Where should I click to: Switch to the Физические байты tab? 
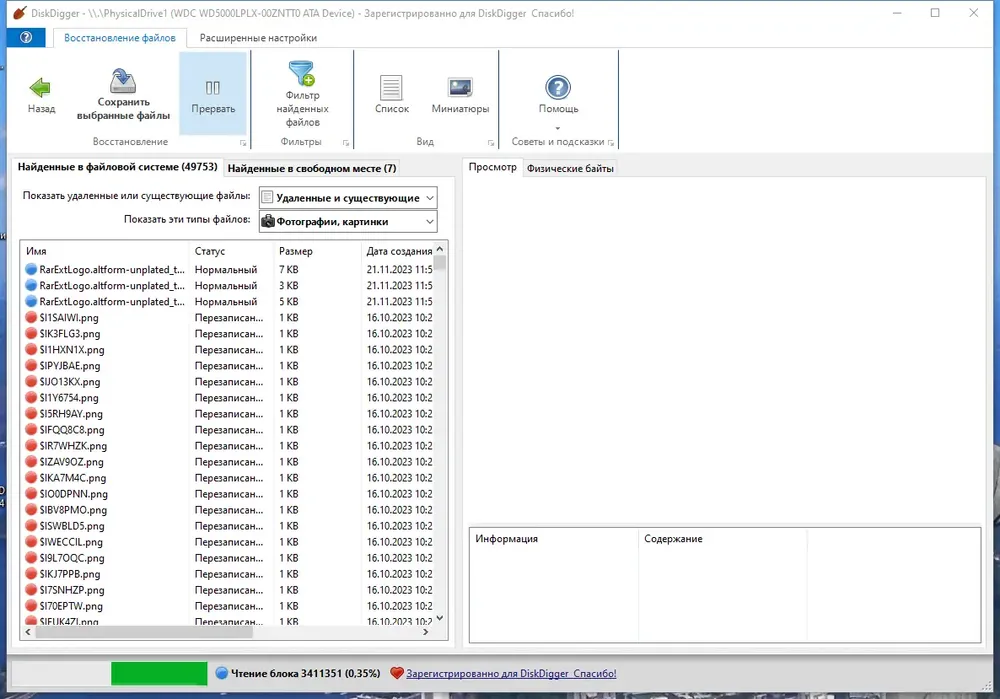pyautogui.click(x=570, y=168)
